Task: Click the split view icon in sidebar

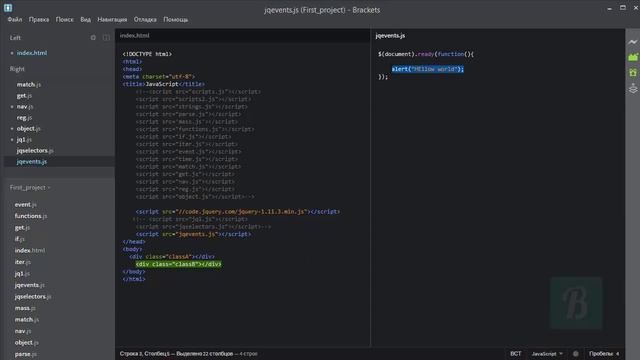Action: click(106, 38)
